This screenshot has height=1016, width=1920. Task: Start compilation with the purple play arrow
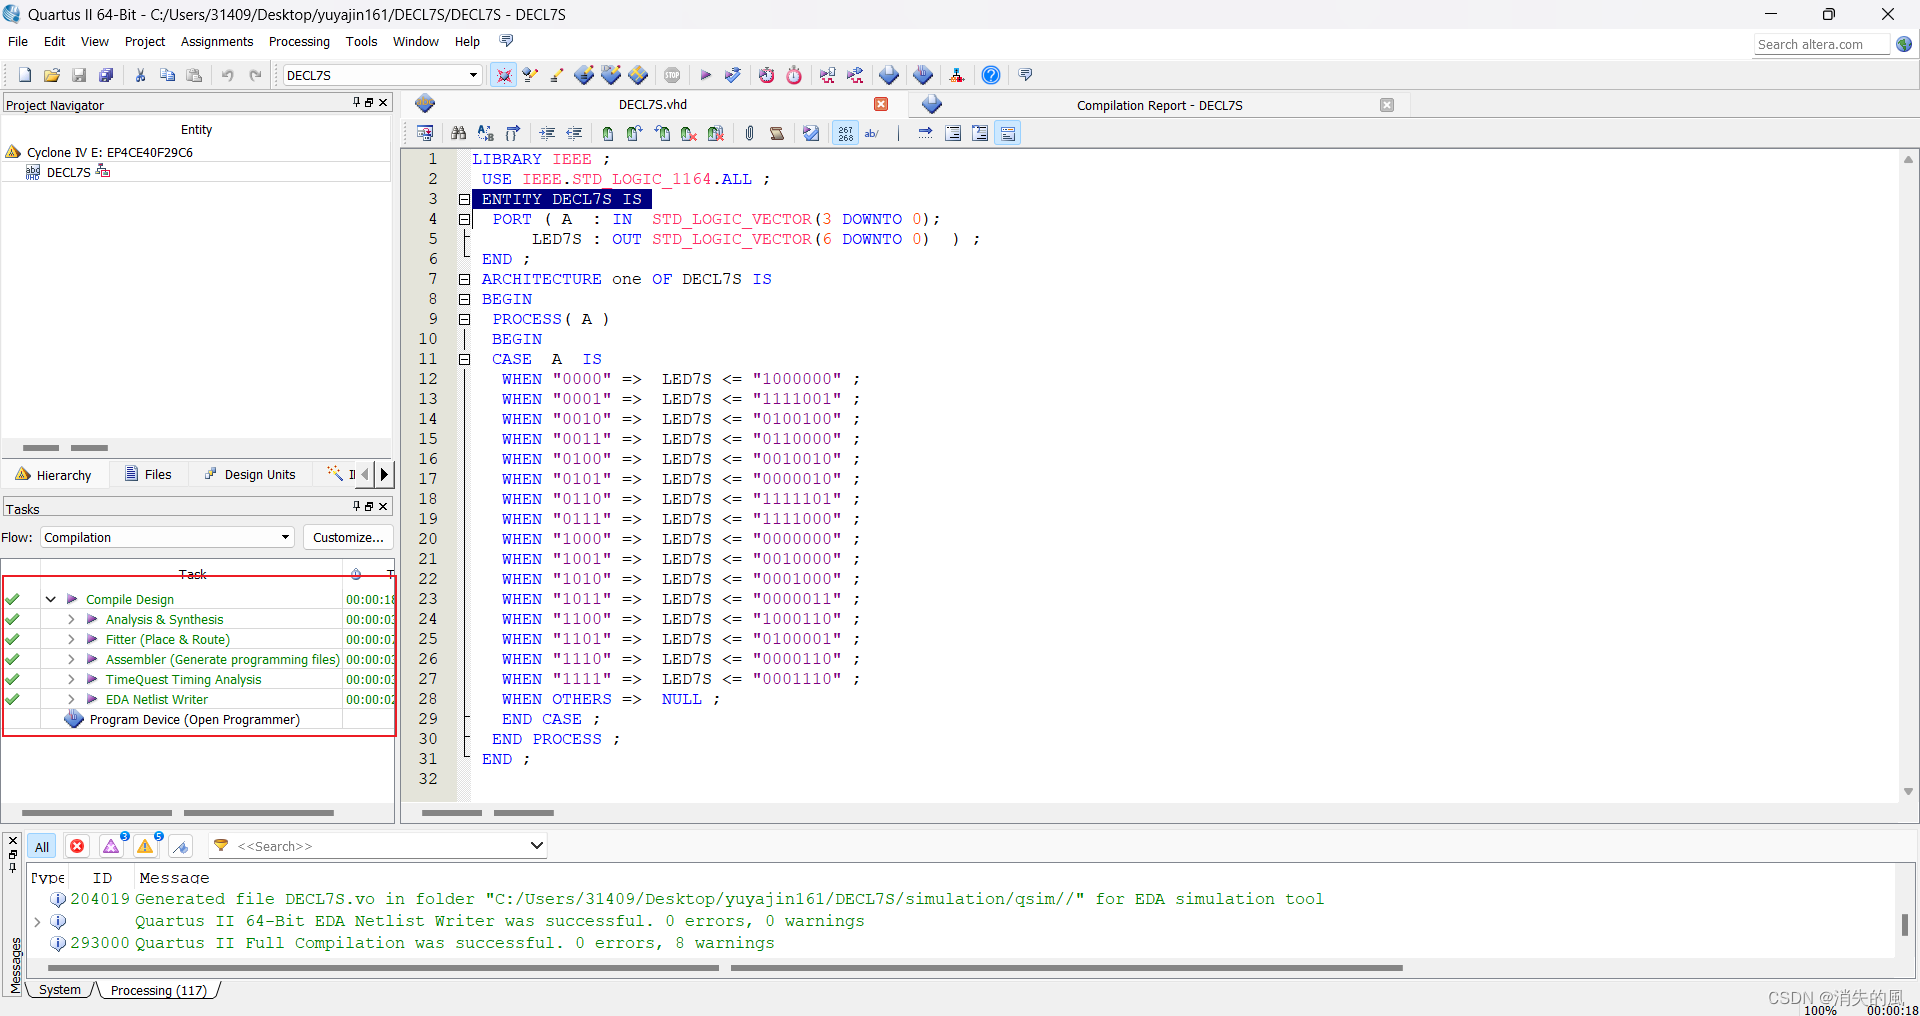pos(705,75)
